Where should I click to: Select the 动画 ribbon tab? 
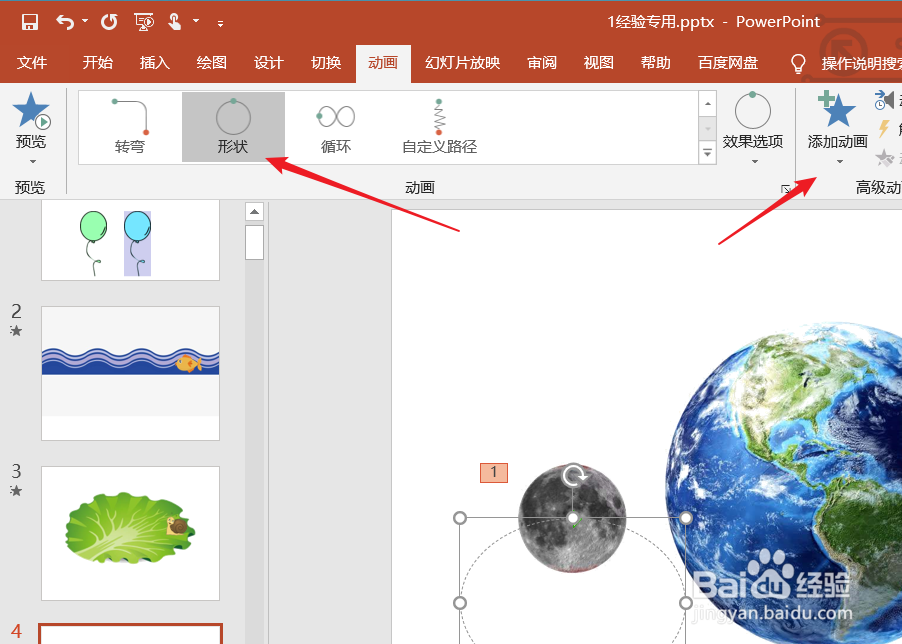coord(383,63)
